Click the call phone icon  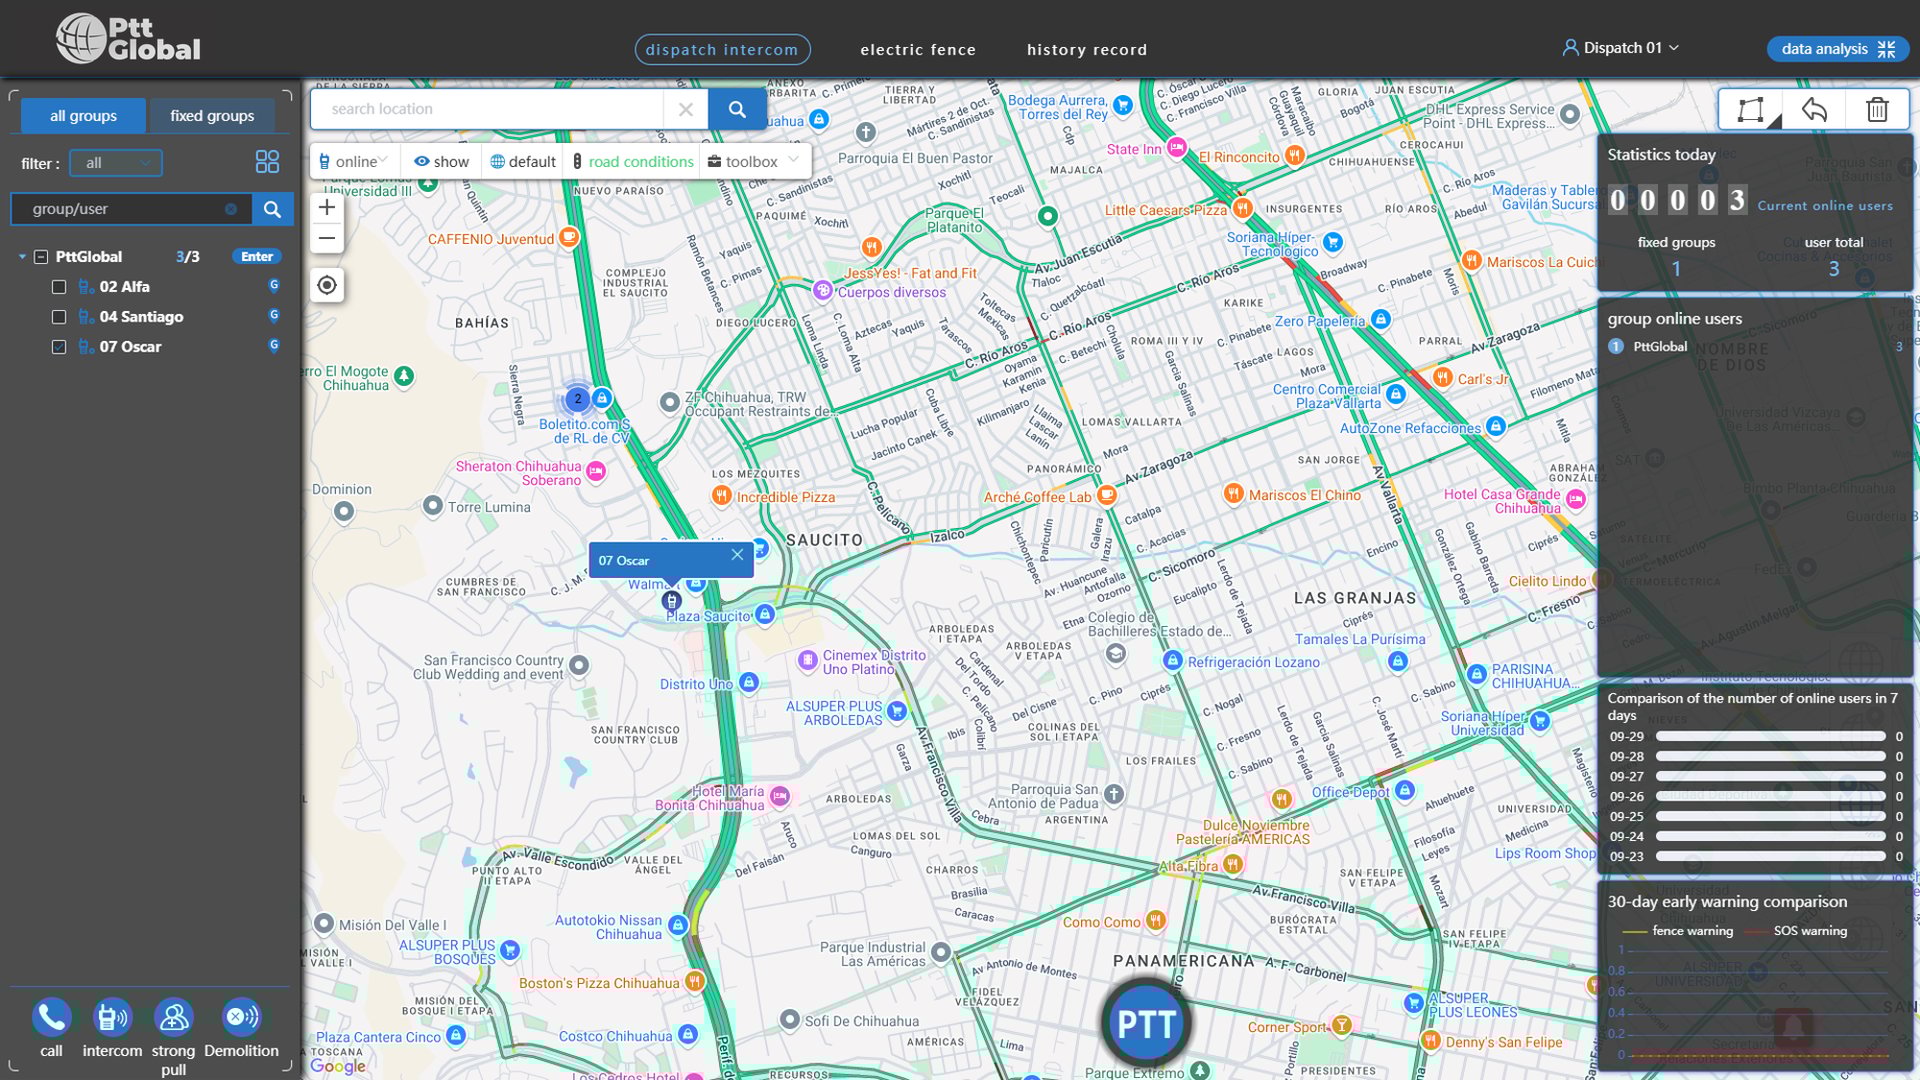(x=51, y=1017)
